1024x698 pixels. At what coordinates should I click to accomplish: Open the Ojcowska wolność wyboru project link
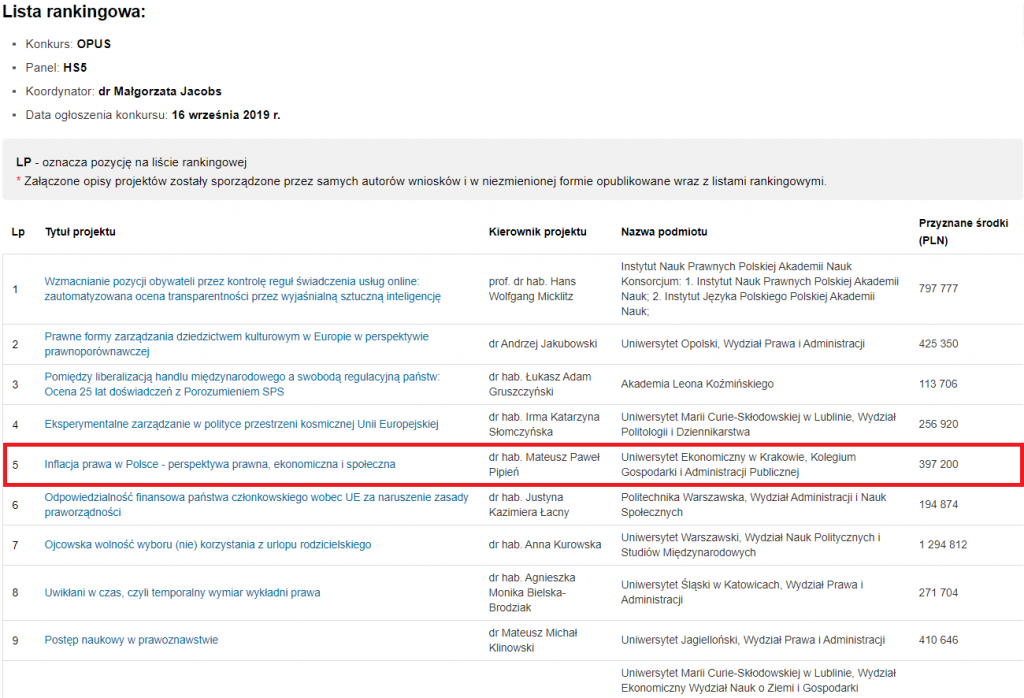tap(208, 545)
